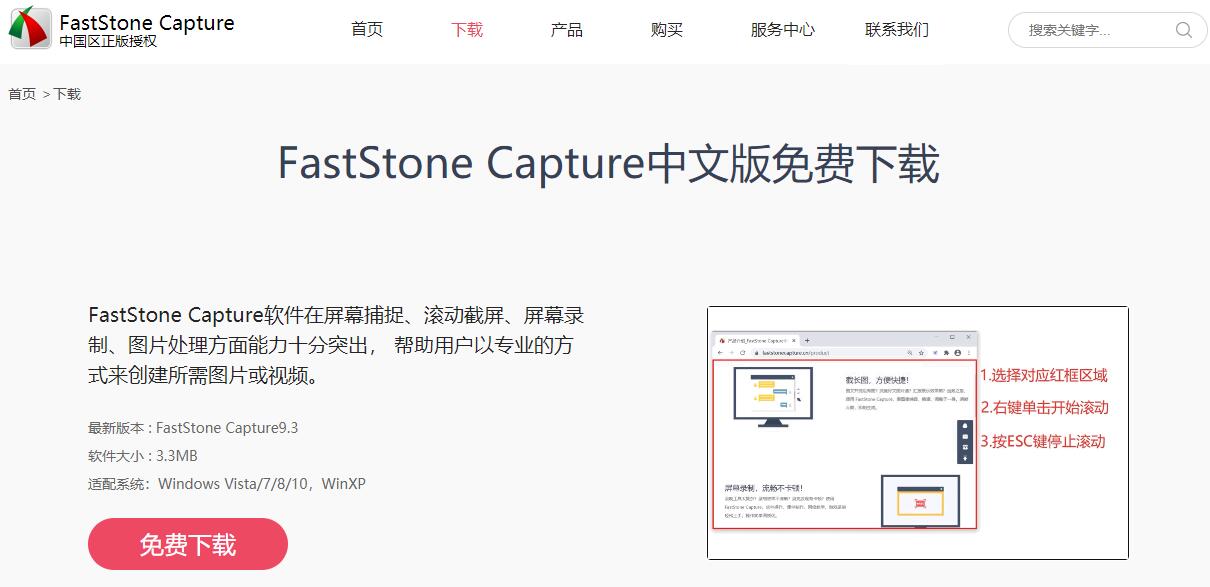
Task: Click the 中国区正版授权 text under logo
Action: tap(108, 41)
